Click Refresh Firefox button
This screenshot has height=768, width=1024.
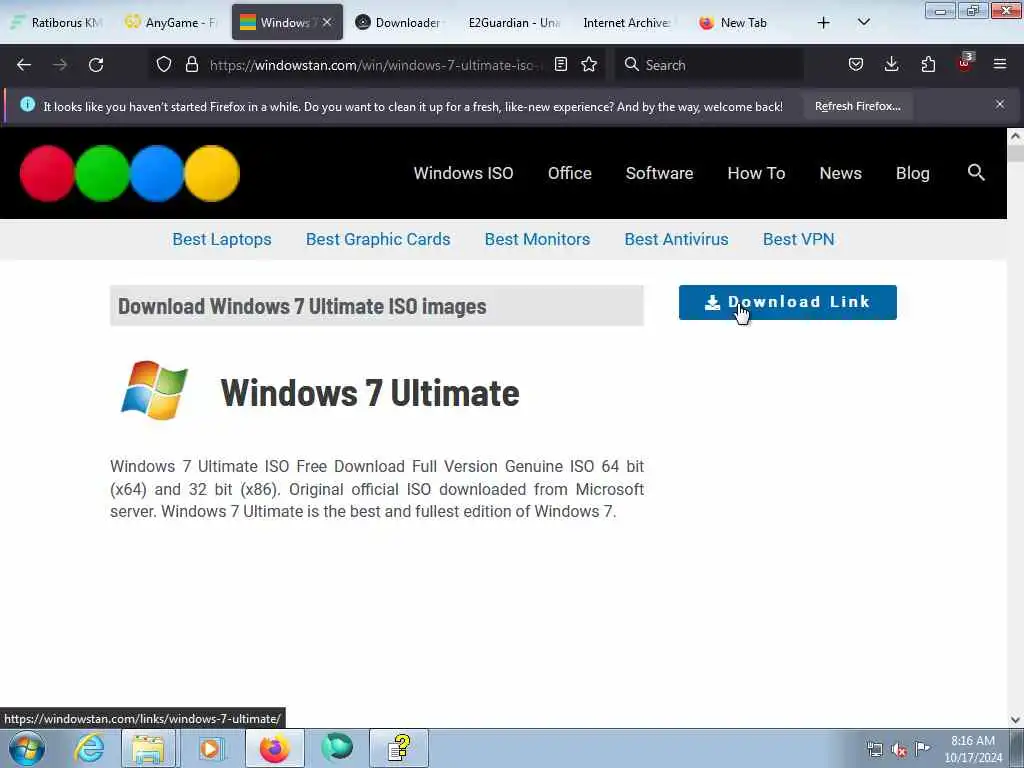click(857, 106)
